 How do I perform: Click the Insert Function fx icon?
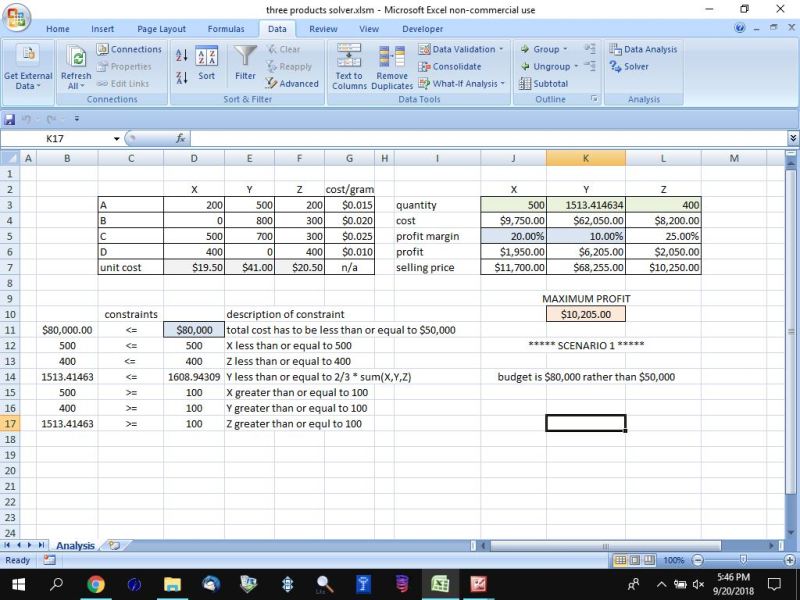[x=181, y=138]
